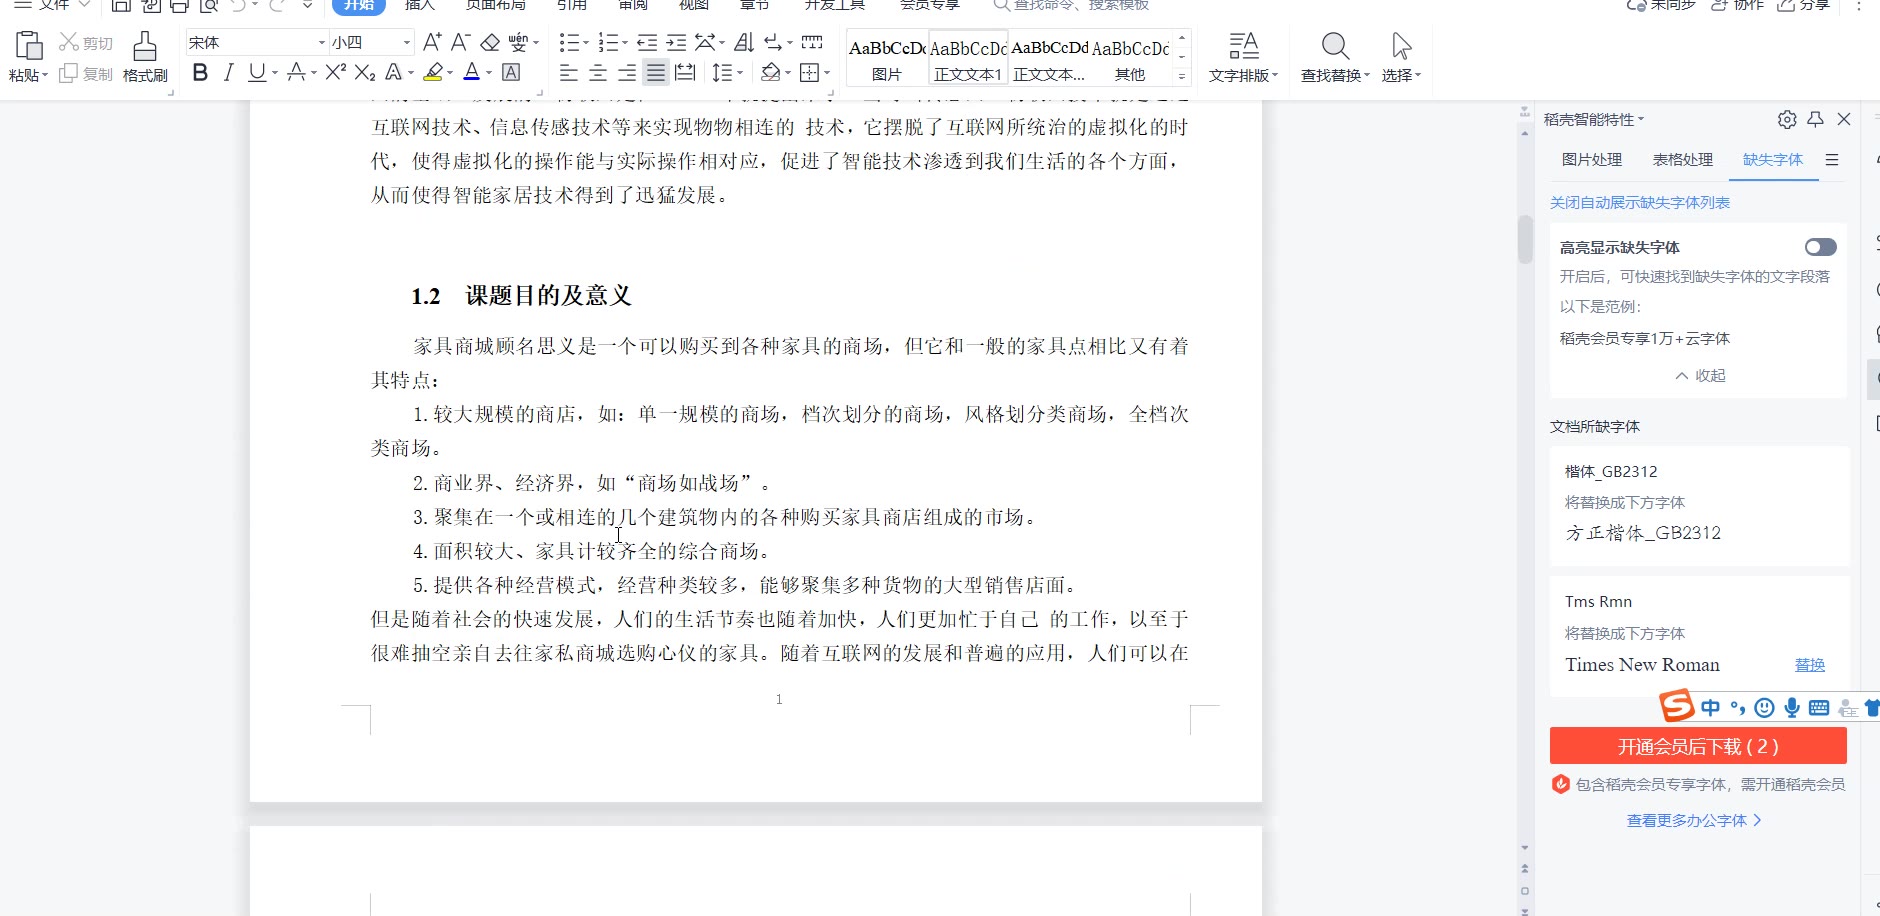Decrease paragraph indent

click(647, 42)
